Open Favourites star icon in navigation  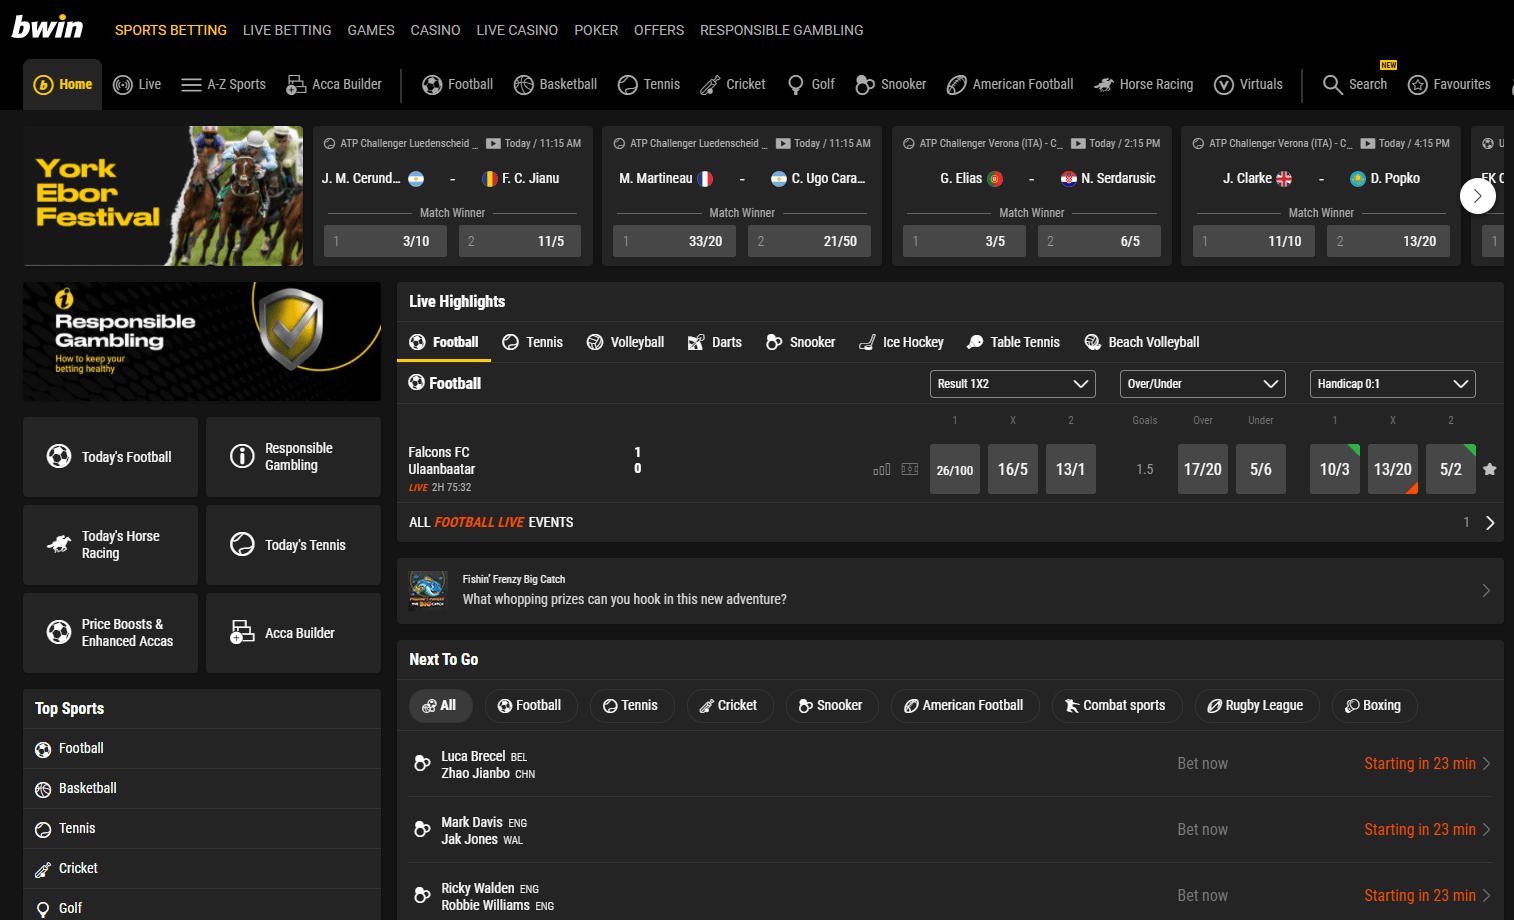(1417, 85)
